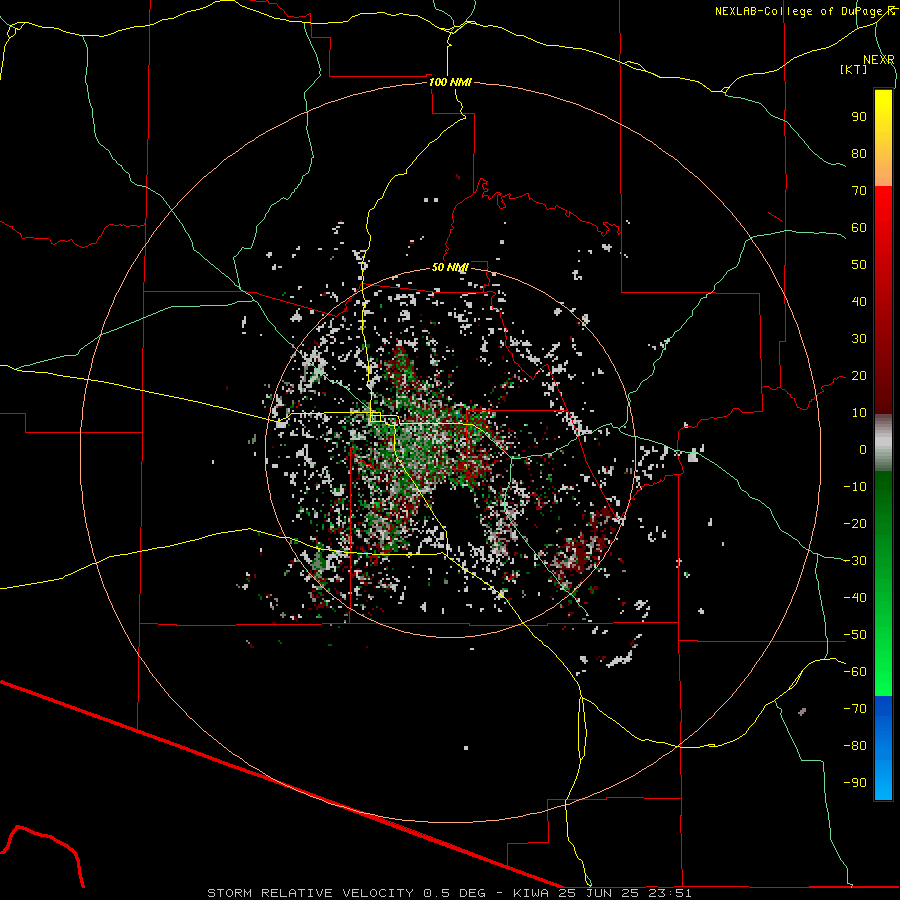900x900 pixels.
Task: Click the 80 value on the velocity scale
Action: [859, 153]
